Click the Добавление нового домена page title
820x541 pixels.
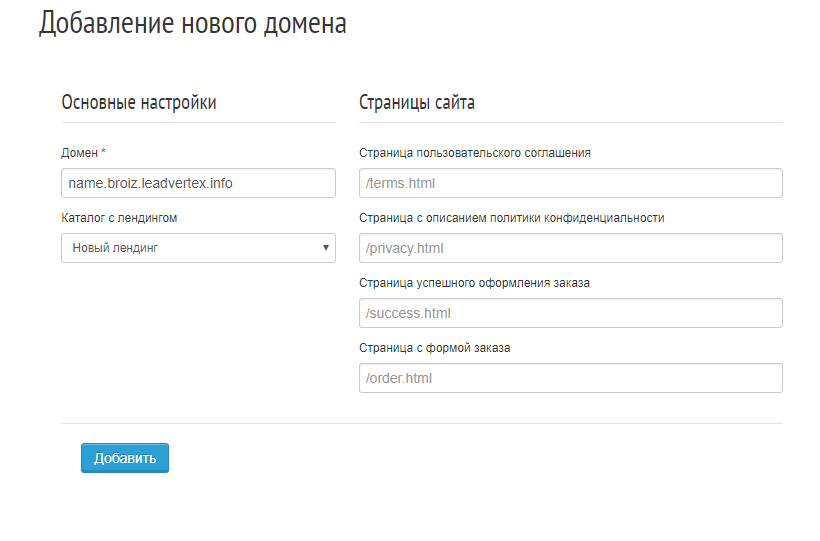pos(193,23)
